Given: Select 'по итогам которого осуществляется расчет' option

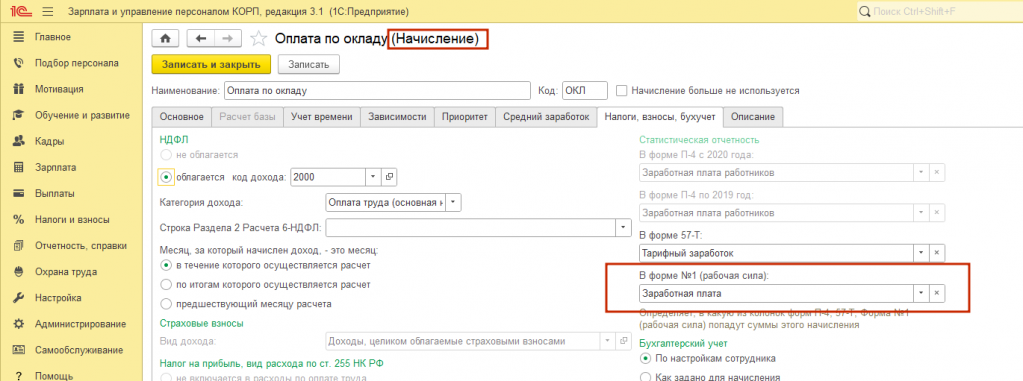Looking at the screenshot, I should tap(166, 284).
